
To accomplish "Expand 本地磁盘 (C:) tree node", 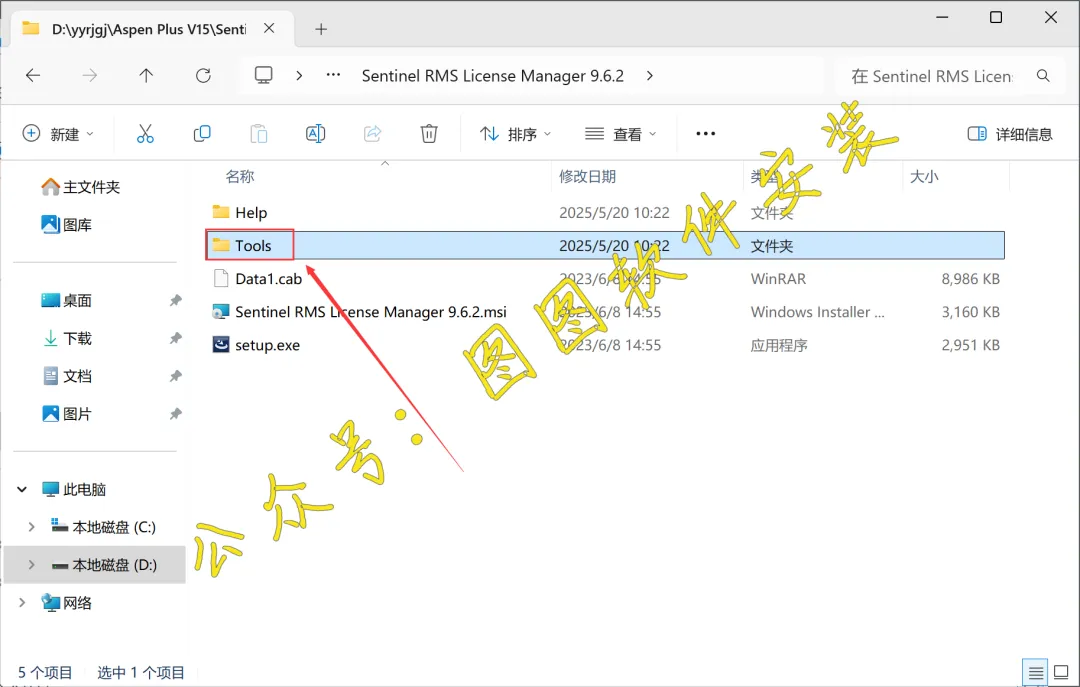I will (31, 527).
